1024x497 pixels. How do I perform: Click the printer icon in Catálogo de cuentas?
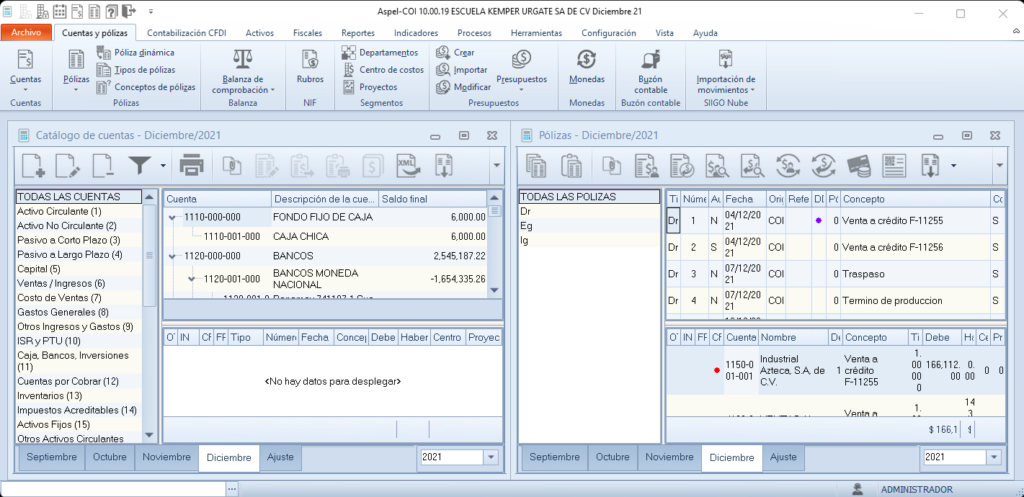click(192, 165)
